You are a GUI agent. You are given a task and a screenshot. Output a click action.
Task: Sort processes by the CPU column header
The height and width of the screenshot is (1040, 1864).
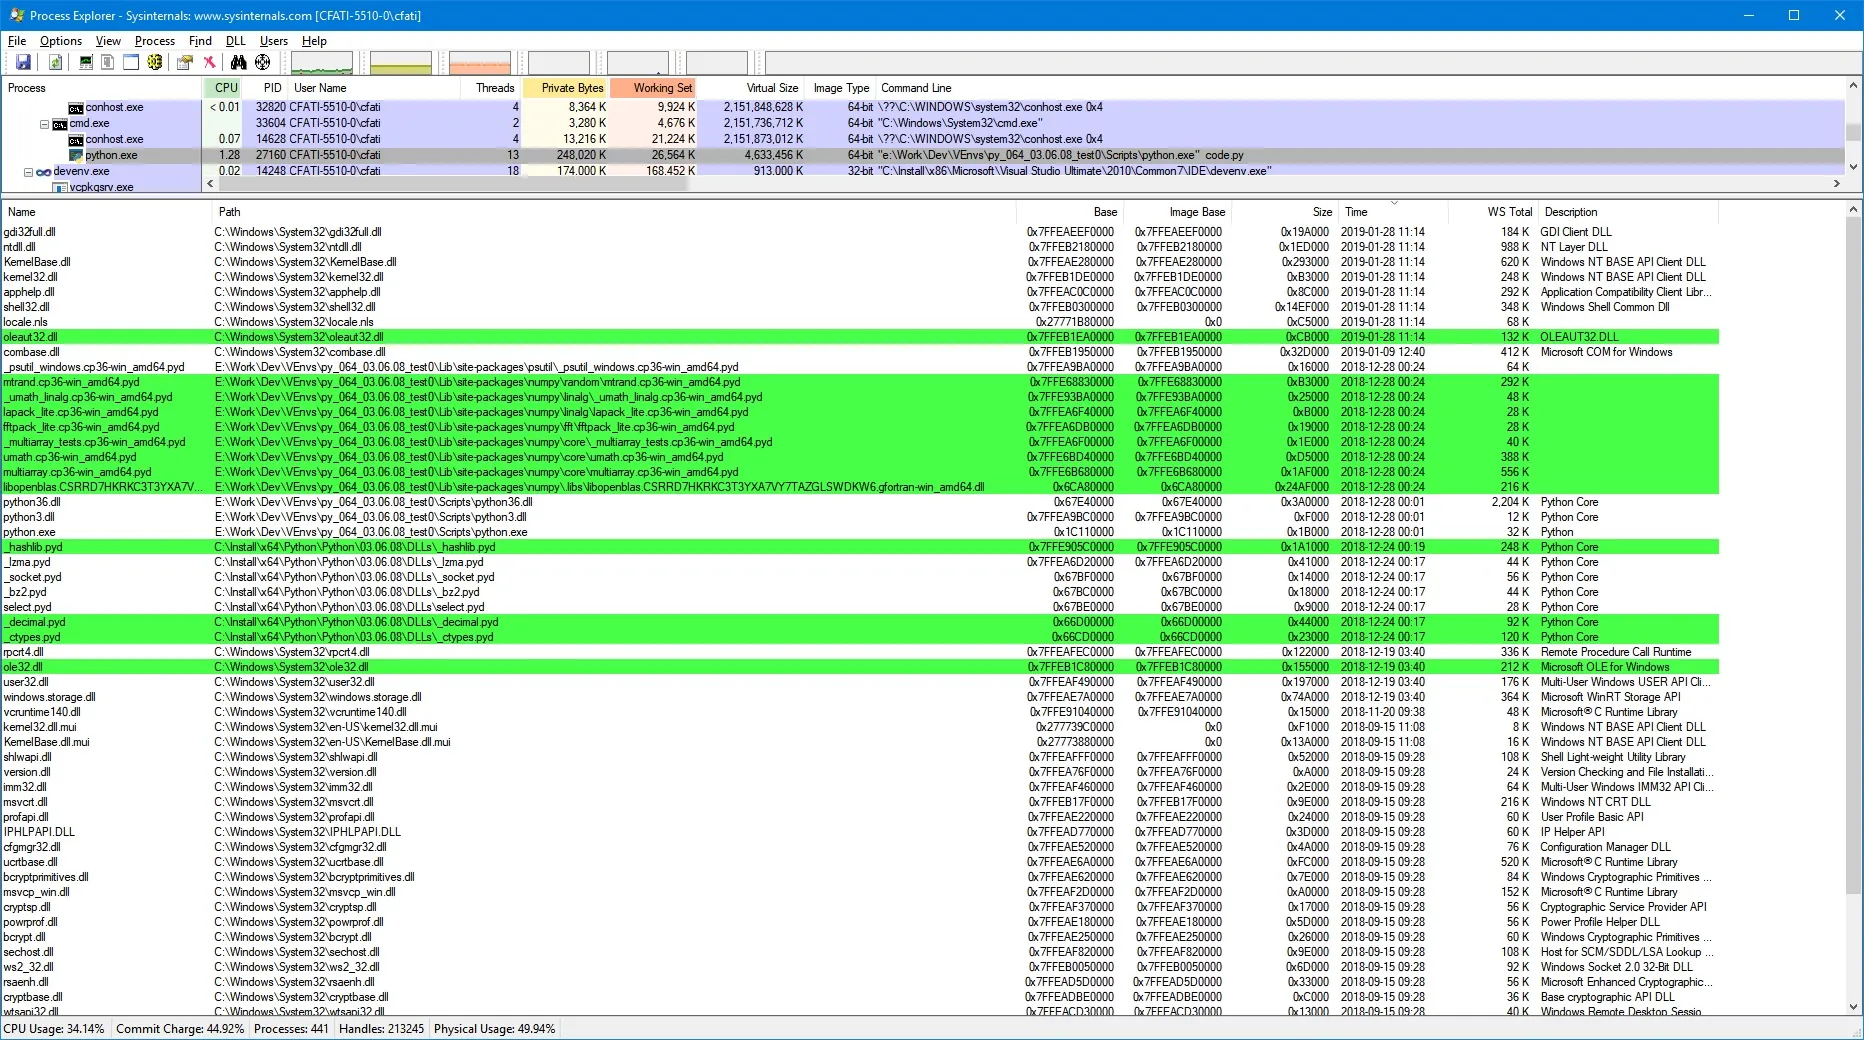pos(224,88)
